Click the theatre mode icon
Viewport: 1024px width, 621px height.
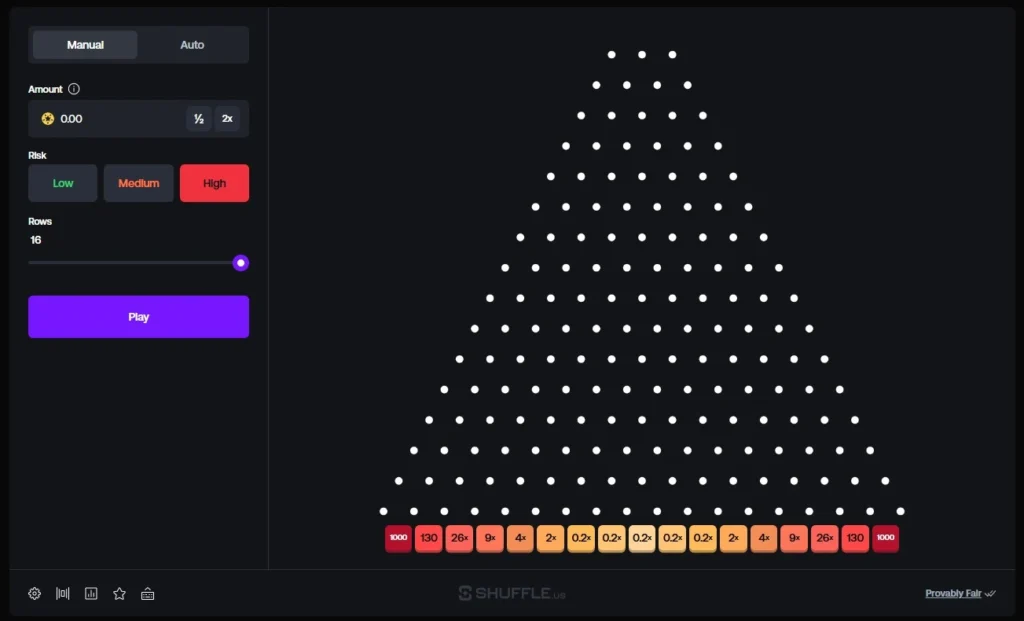62,593
